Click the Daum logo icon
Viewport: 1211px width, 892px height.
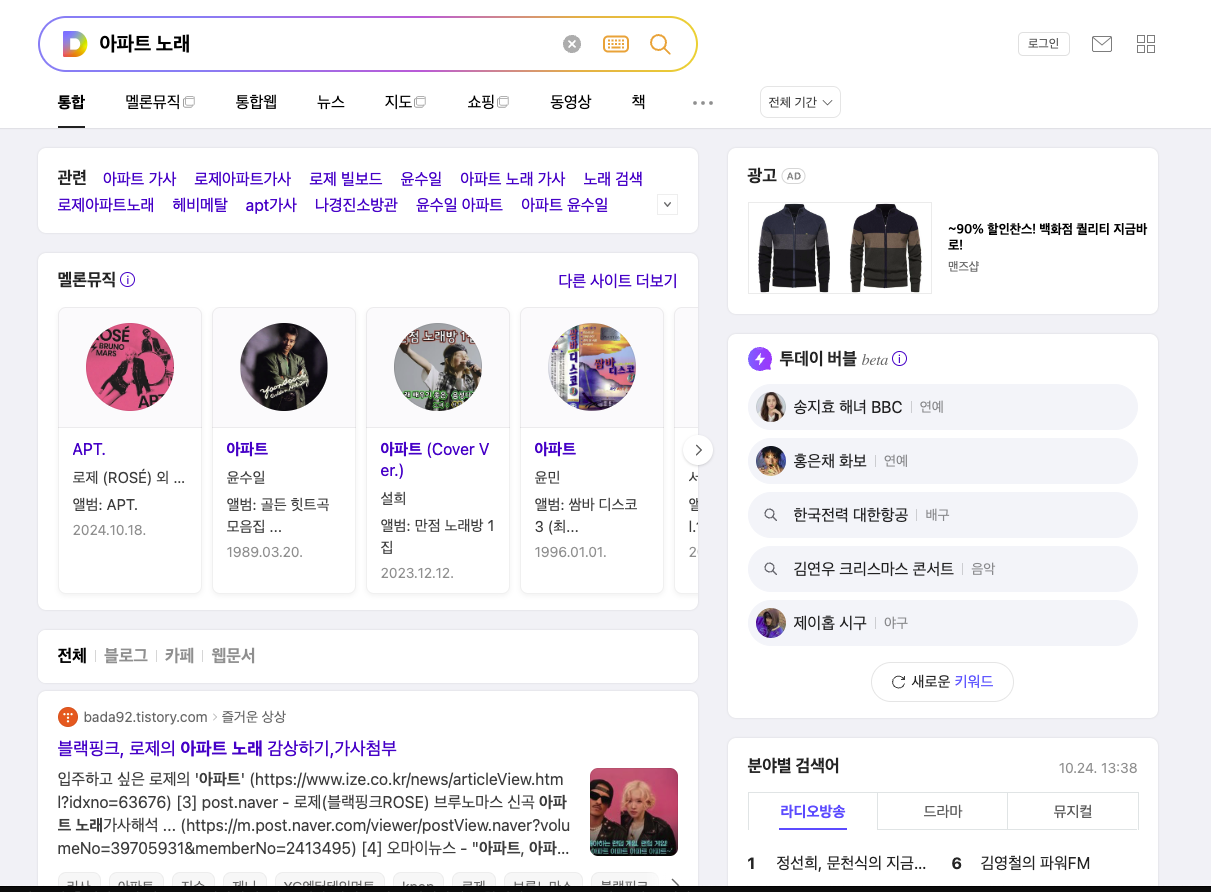point(72,43)
